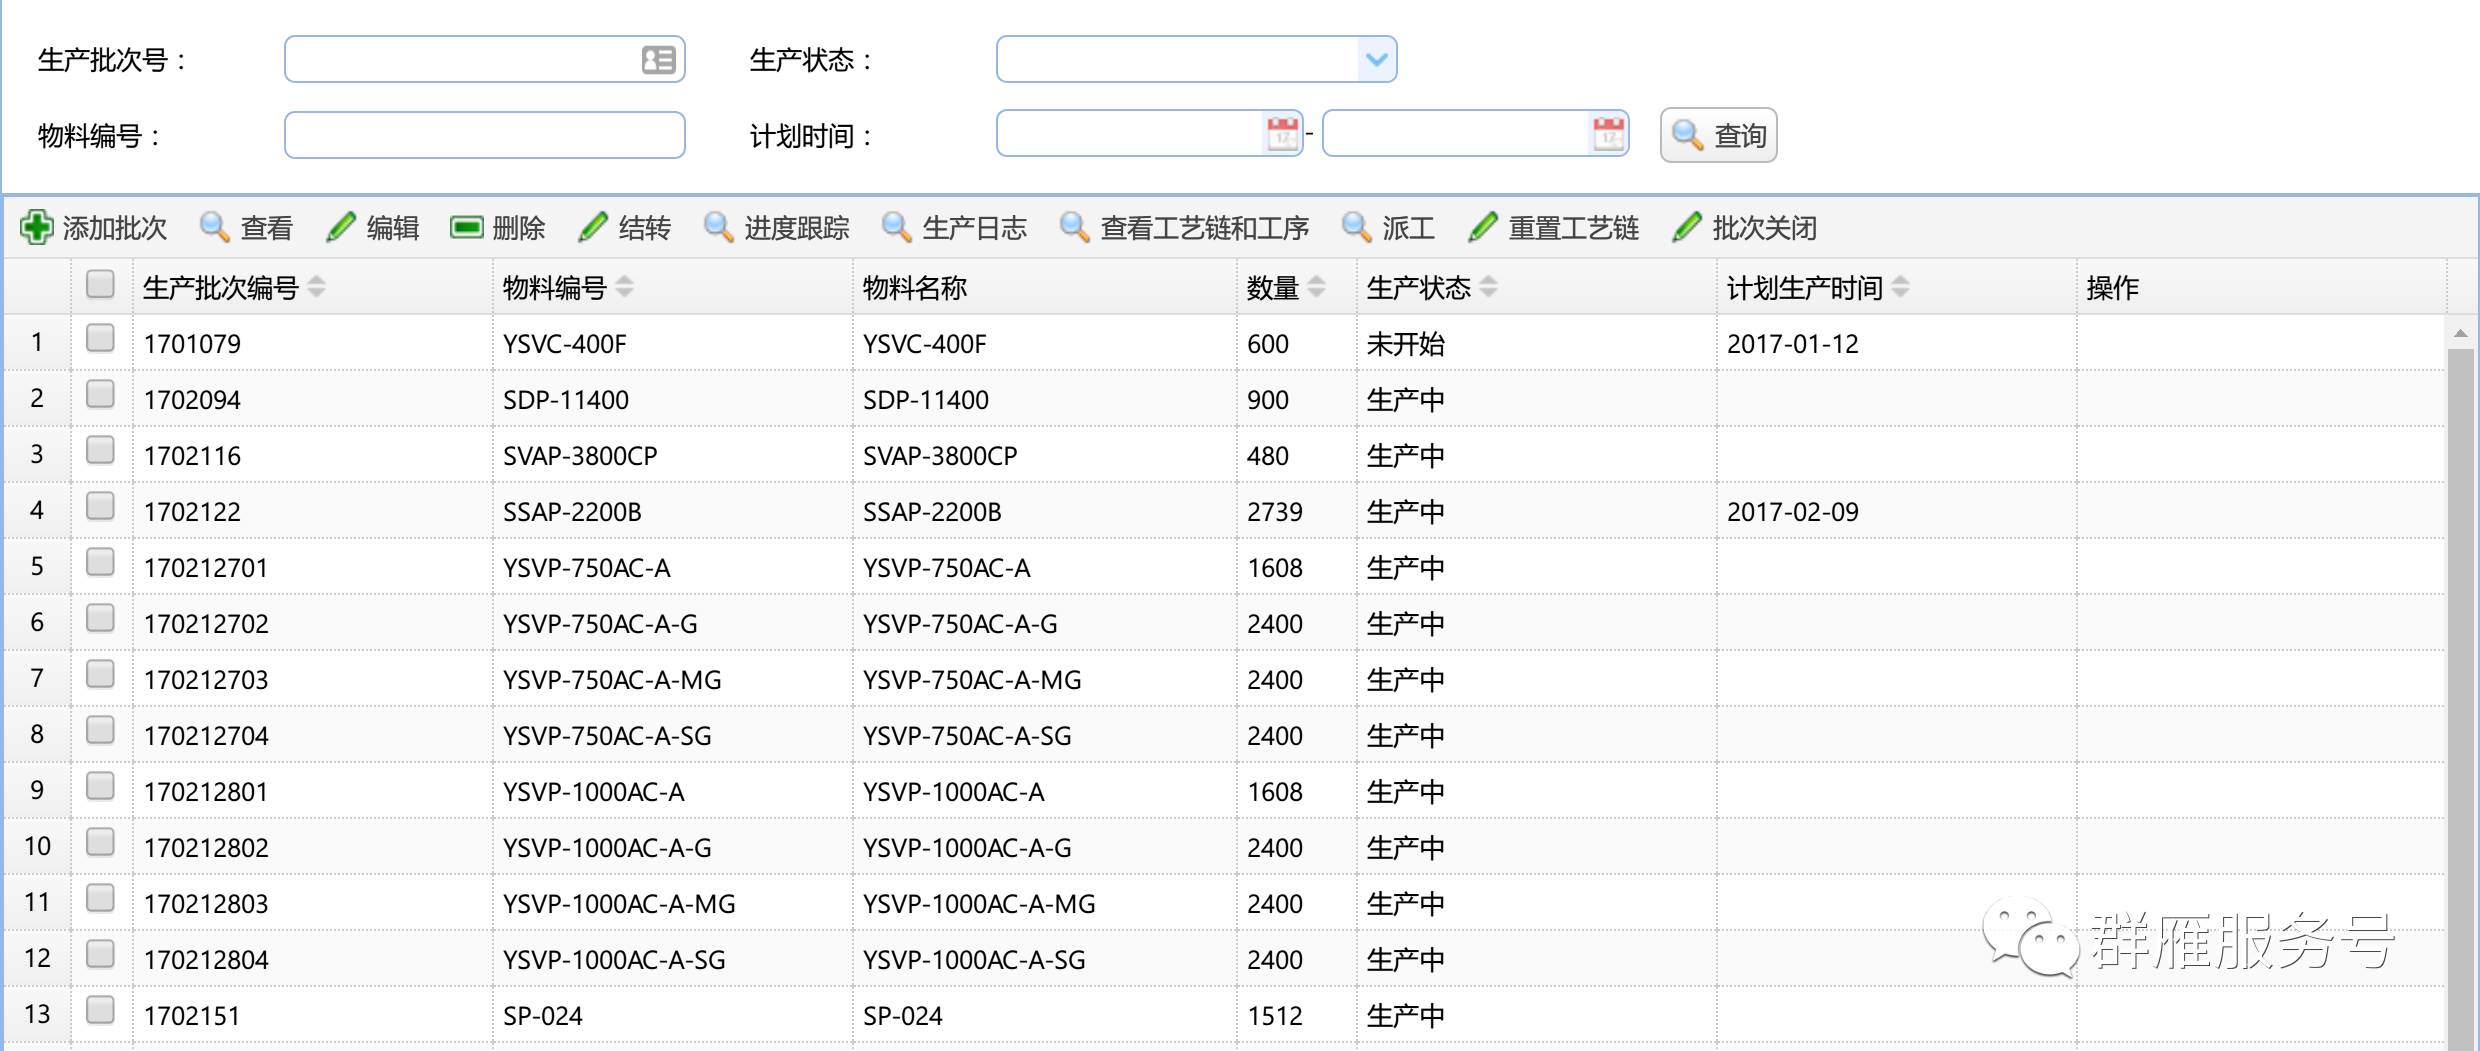2480x1051 pixels.
Task: Click the 编辑 pencil icon
Action: click(341, 228)
